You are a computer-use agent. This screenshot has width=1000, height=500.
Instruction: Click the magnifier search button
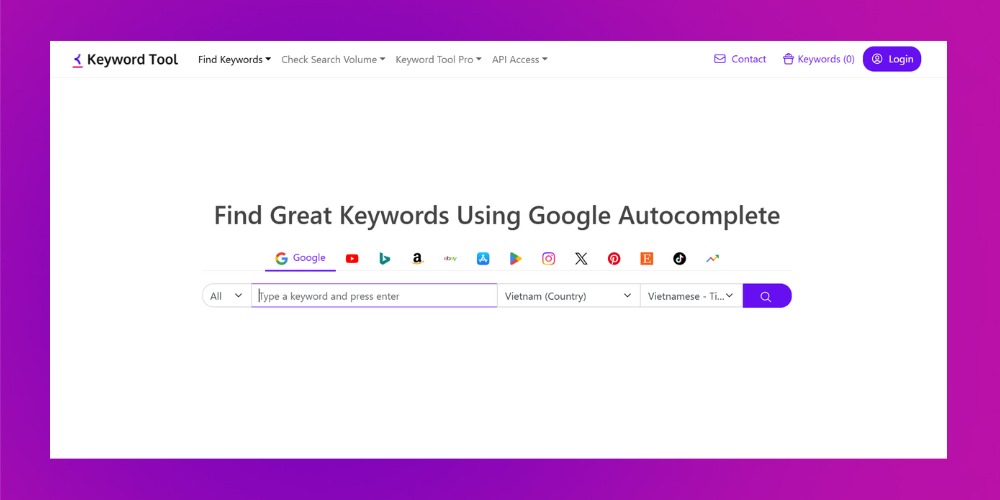(767, 296)
